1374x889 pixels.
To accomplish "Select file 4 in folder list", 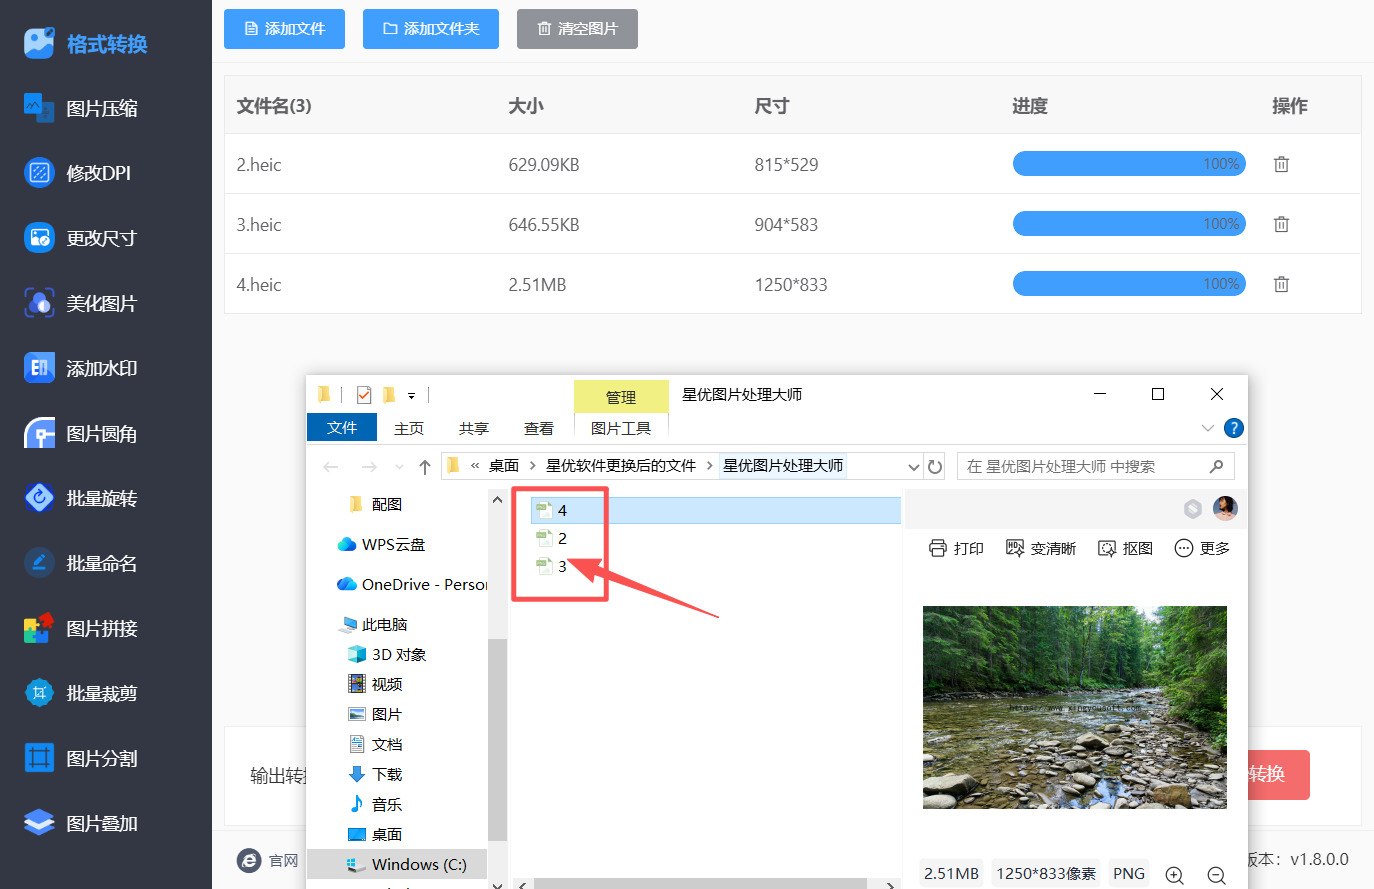I will (716, 510).
